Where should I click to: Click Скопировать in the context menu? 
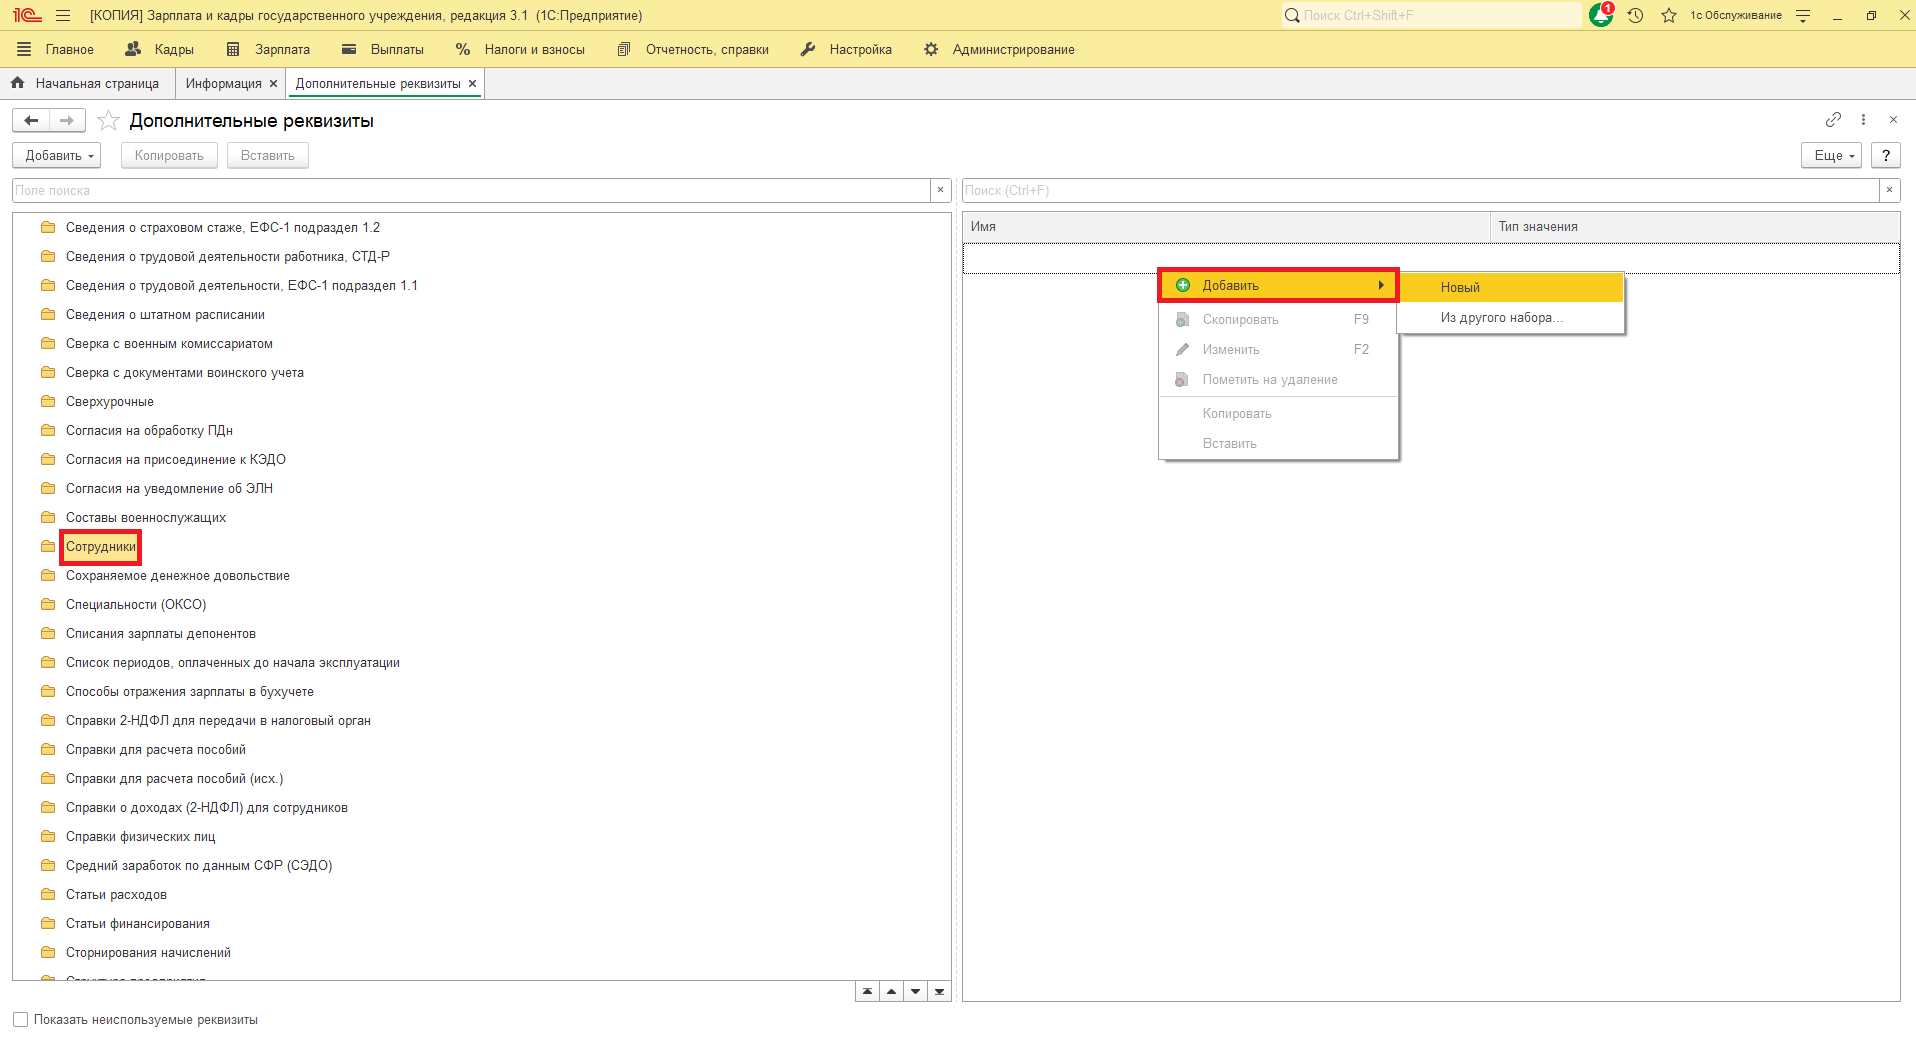click(1278, 319)
